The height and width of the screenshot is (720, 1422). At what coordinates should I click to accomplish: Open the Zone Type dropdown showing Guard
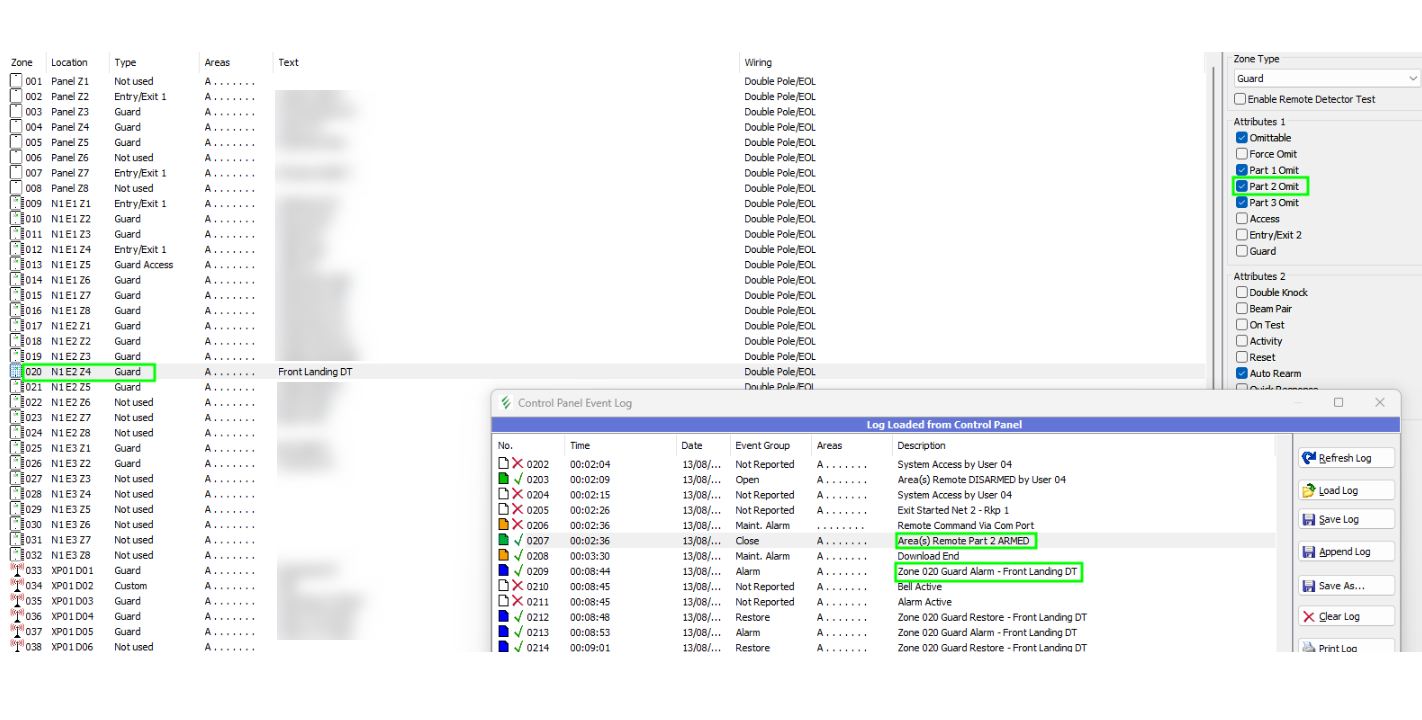1414,78
